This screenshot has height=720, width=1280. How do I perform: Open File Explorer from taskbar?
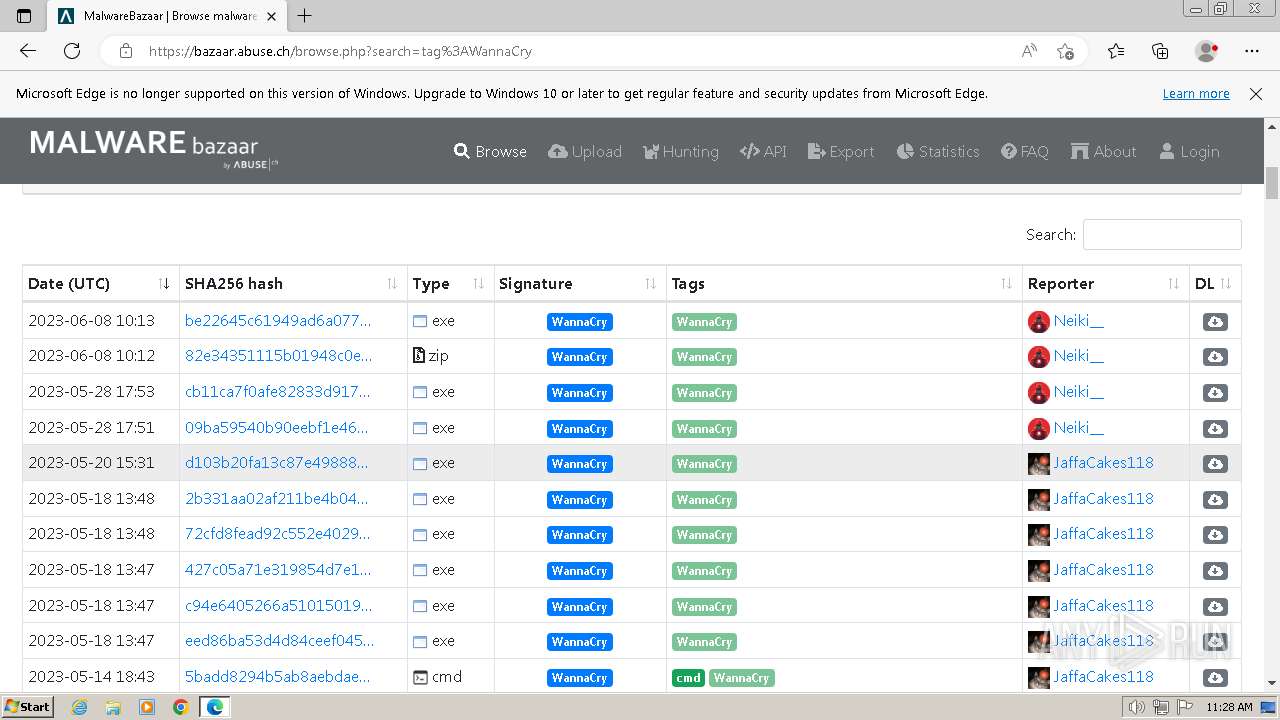pyautogui.click(x=113, y=707)
